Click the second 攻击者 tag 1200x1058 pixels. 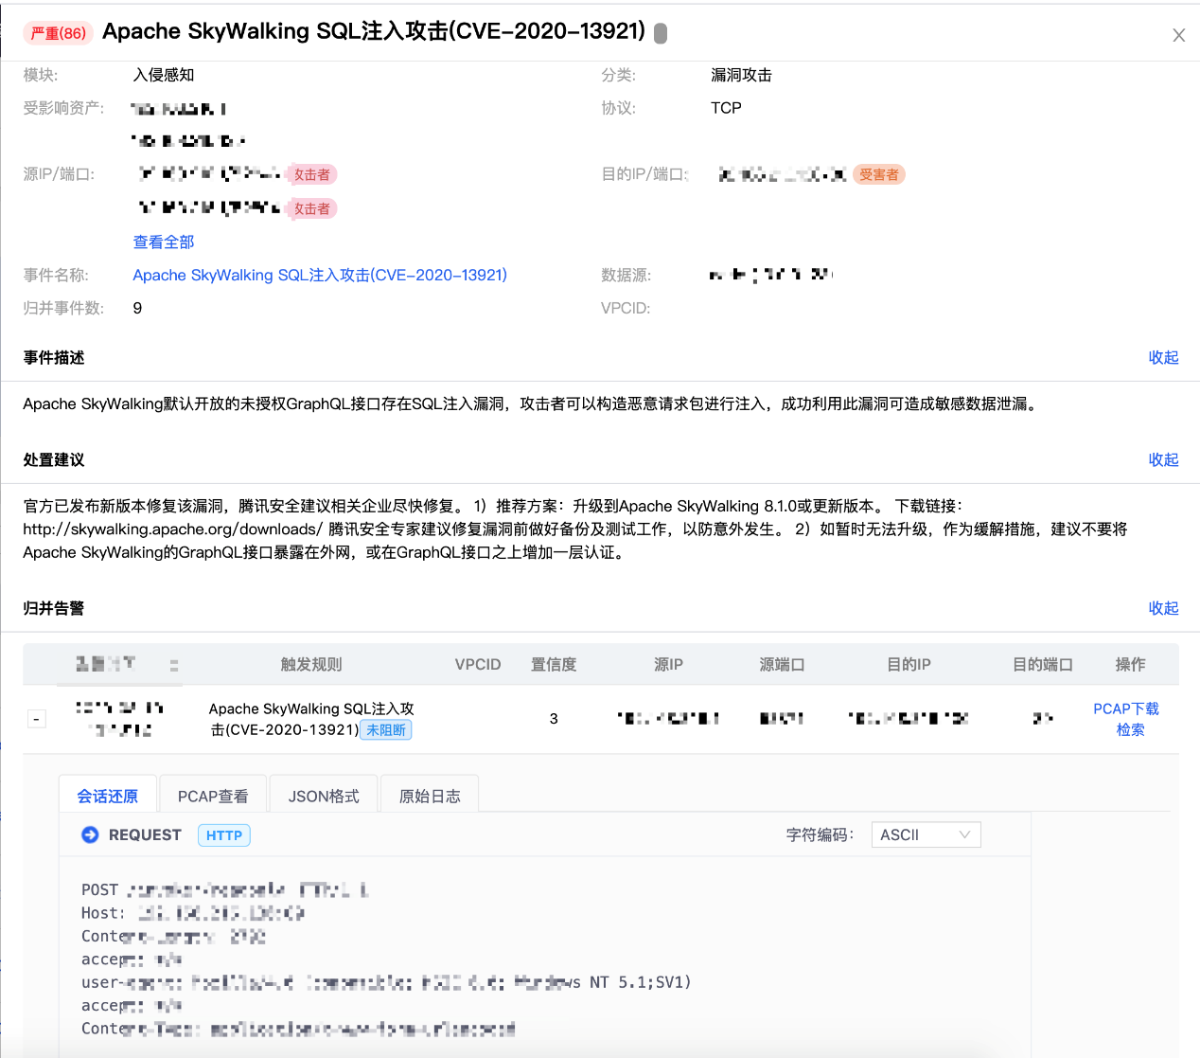pos(311,209)
